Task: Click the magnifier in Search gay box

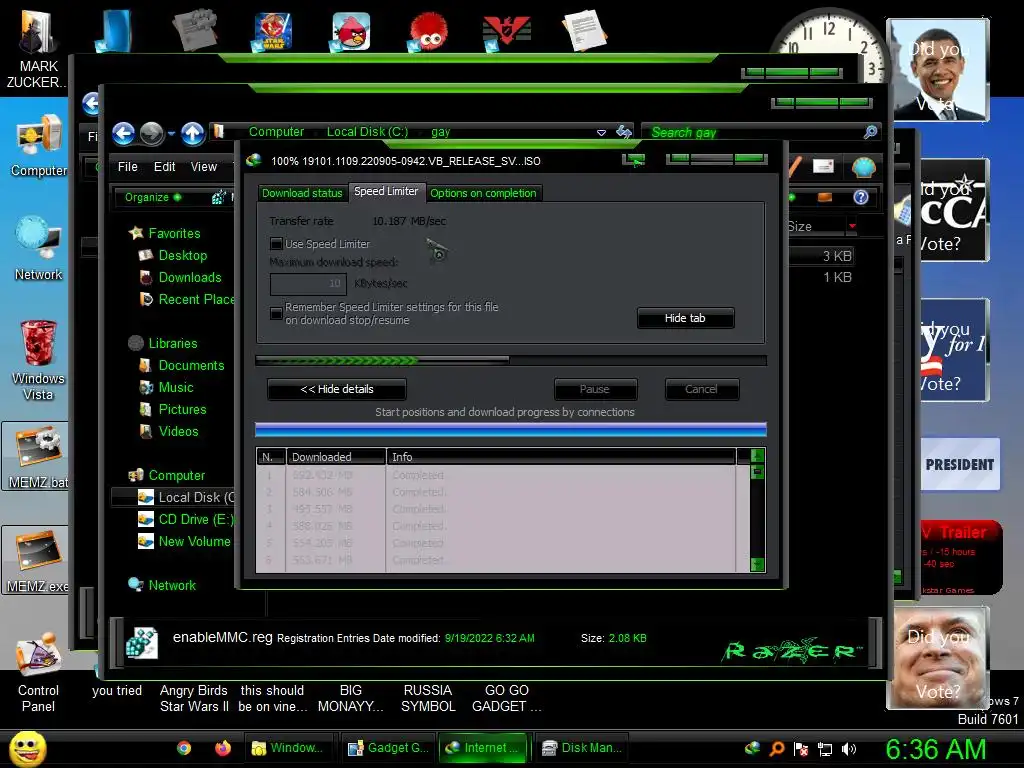Action: [x=870, y=133]
